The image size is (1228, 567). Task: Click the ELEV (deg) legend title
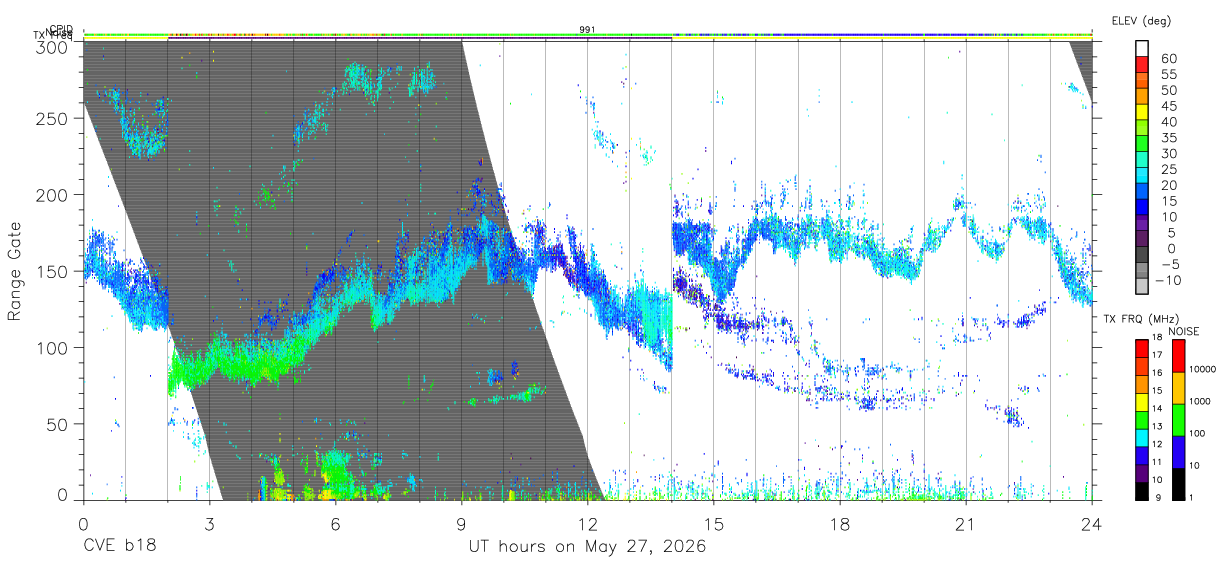click(1141, 21)
